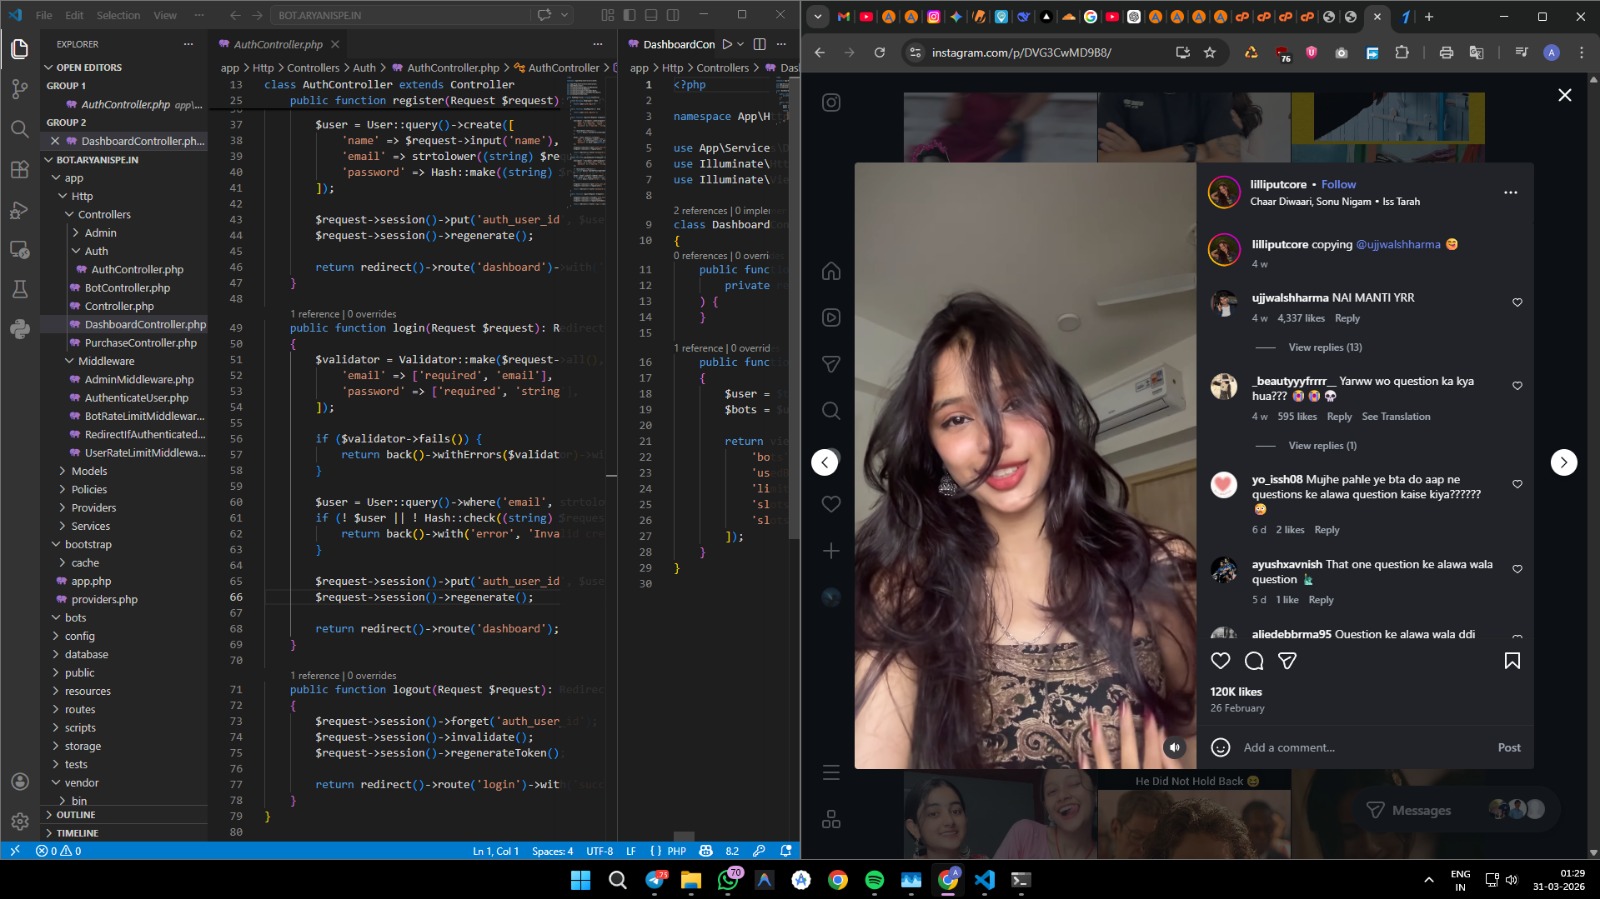This screenshot has height=899, width=1600.
Task: Open the Extensions view in VS Code
Action: 19,169
